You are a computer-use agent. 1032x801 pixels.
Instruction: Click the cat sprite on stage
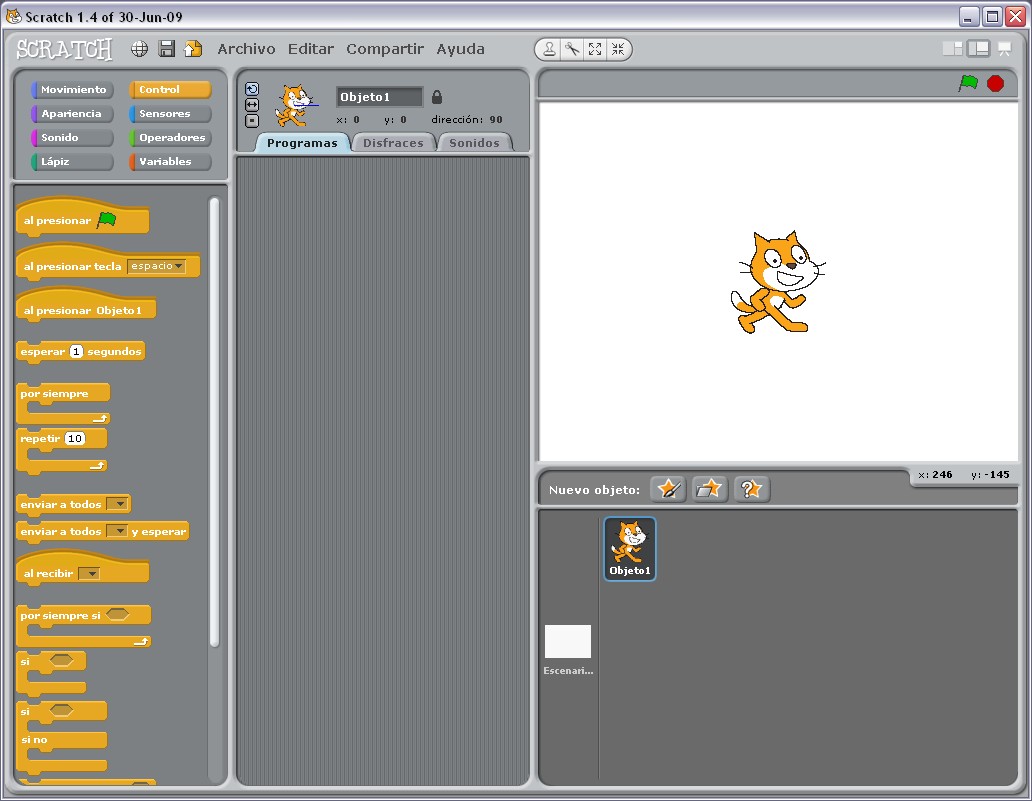[777, 282]
